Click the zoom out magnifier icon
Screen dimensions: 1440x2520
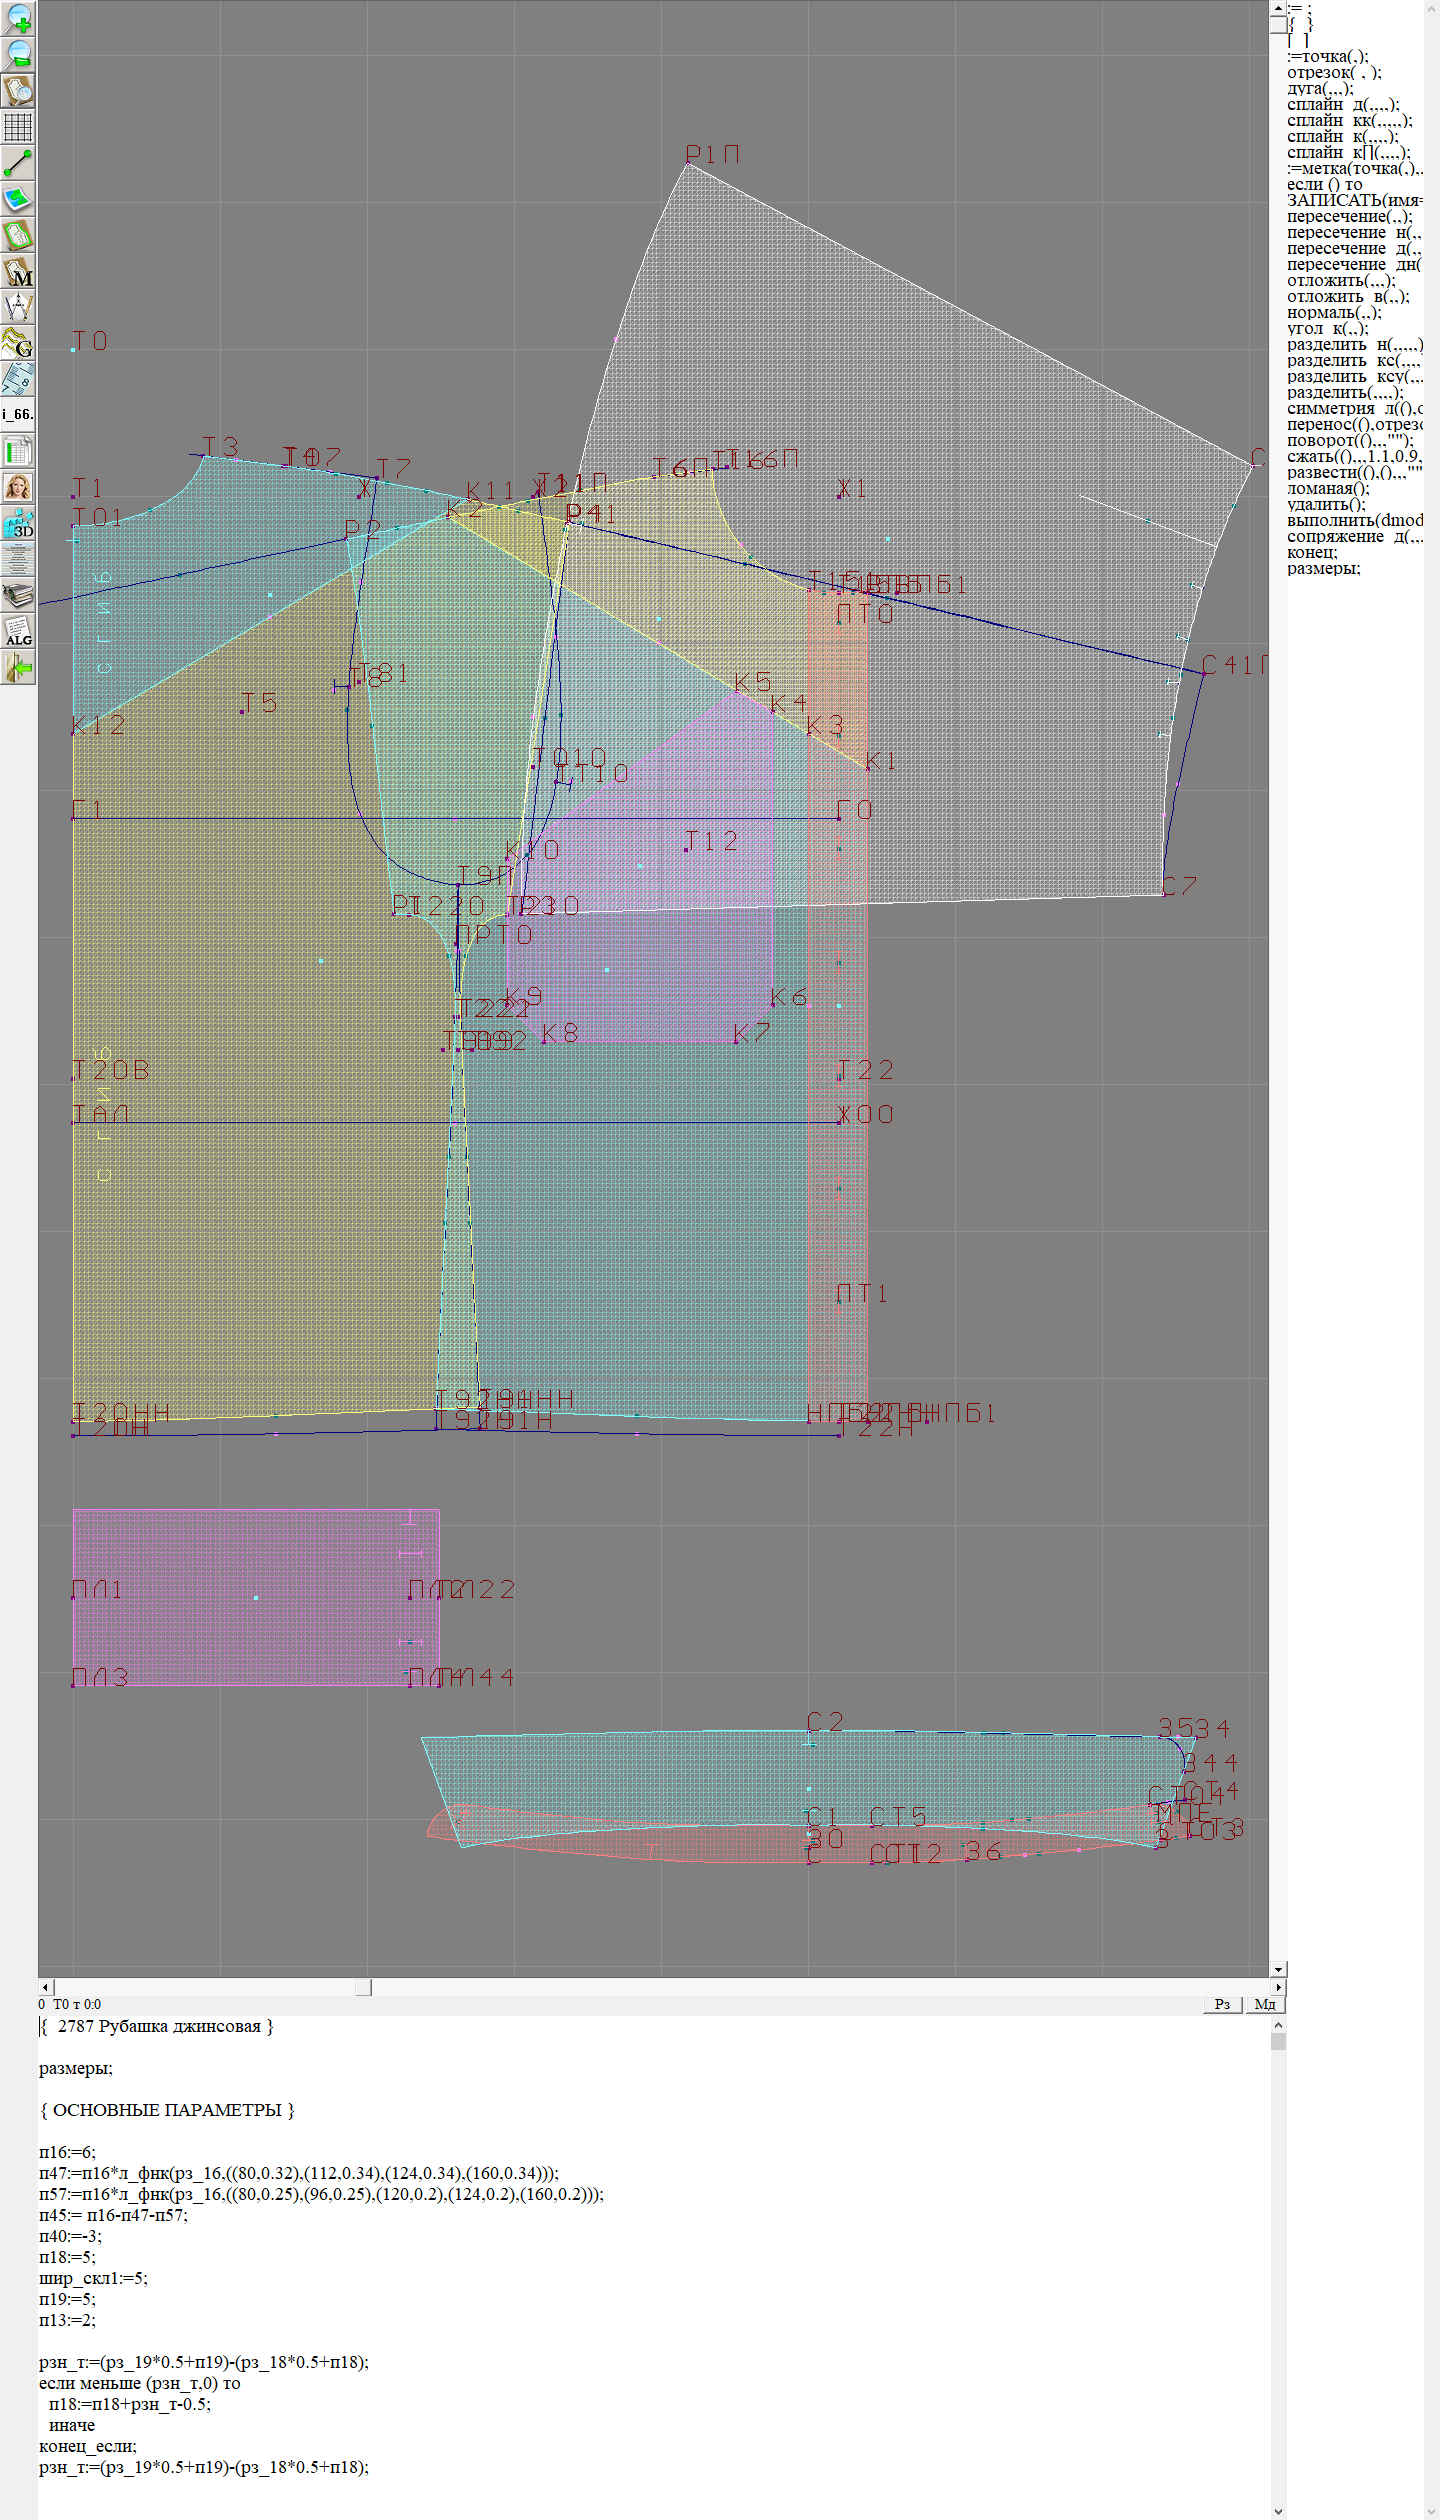18,54
